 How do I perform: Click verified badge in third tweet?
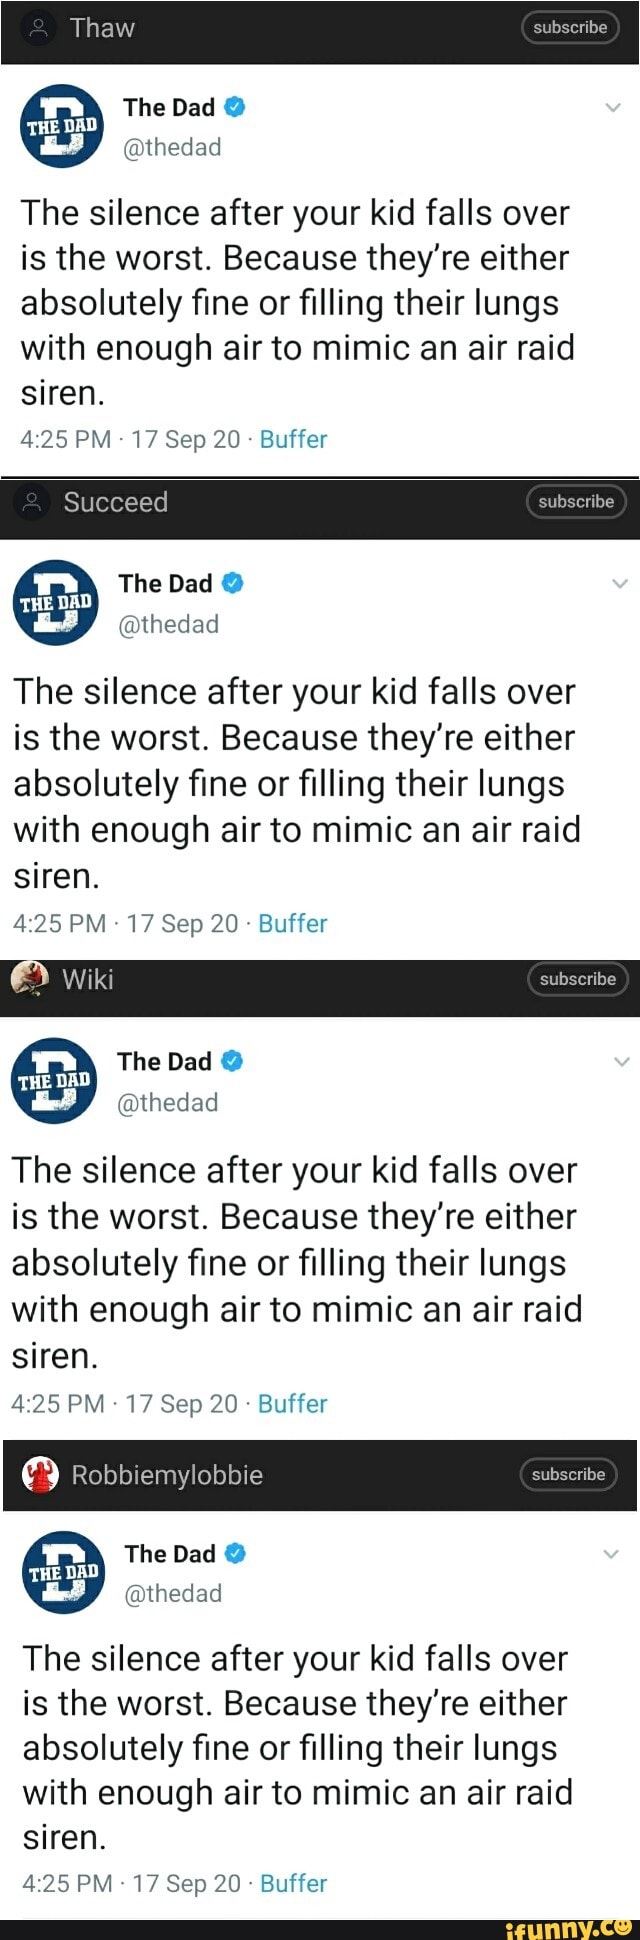click(x=232, y=1061)
